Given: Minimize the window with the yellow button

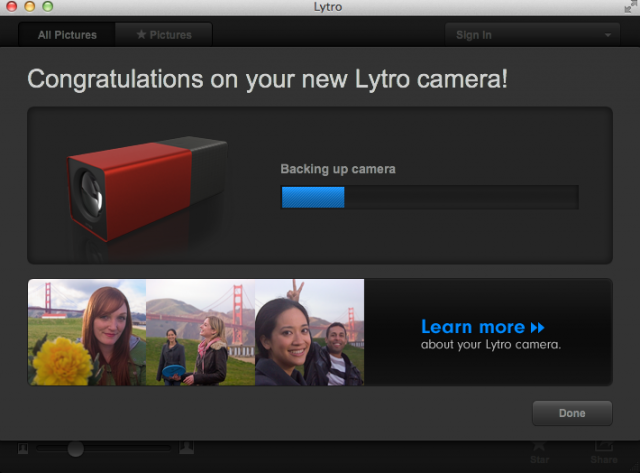Looking at the screenshot, I should pos(30,6).
